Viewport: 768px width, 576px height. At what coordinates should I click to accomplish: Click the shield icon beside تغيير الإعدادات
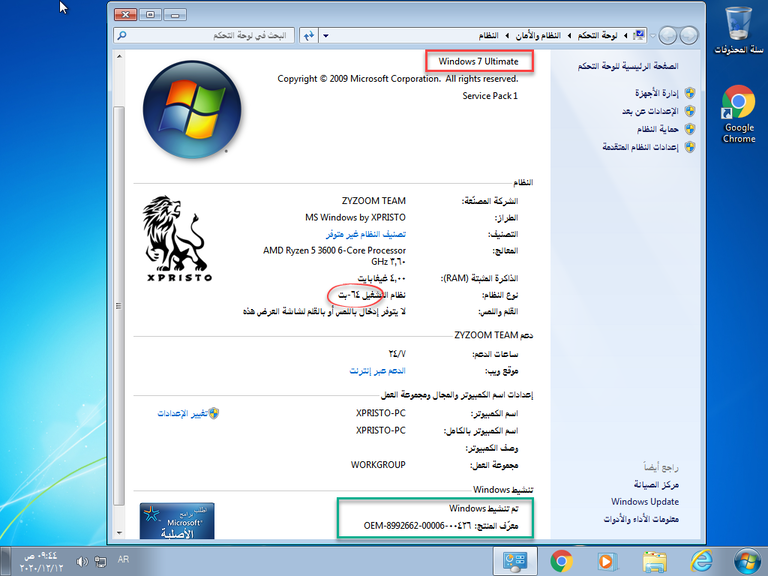[214, 413]
